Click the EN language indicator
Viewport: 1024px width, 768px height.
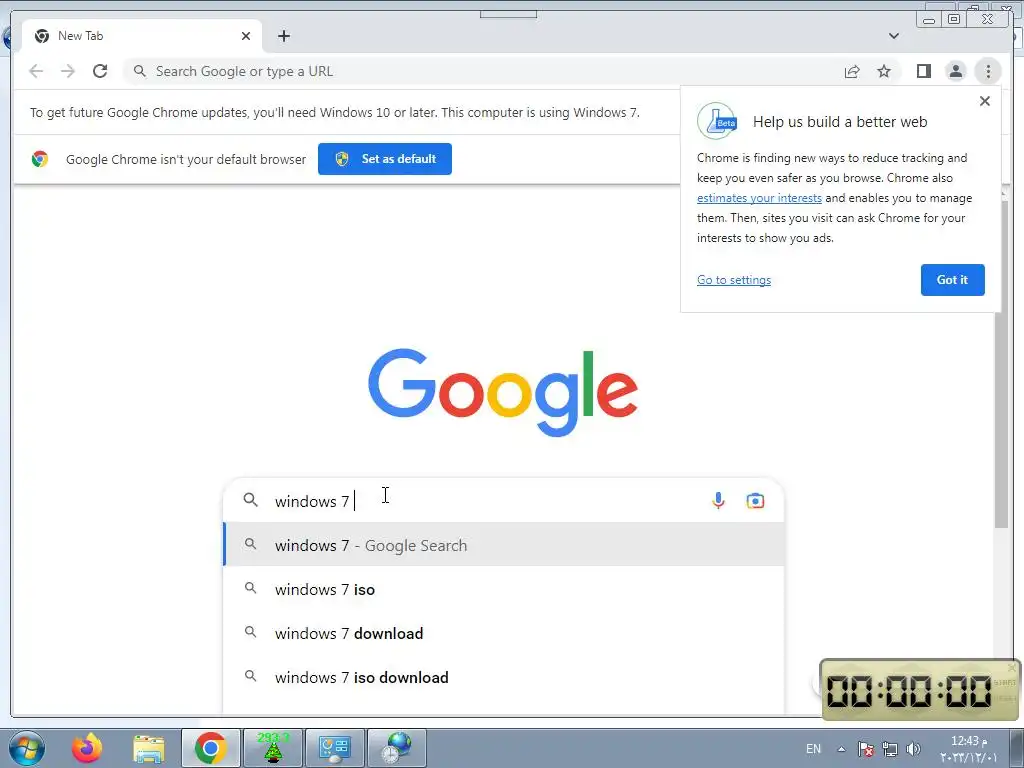click(x=813, y=749)
